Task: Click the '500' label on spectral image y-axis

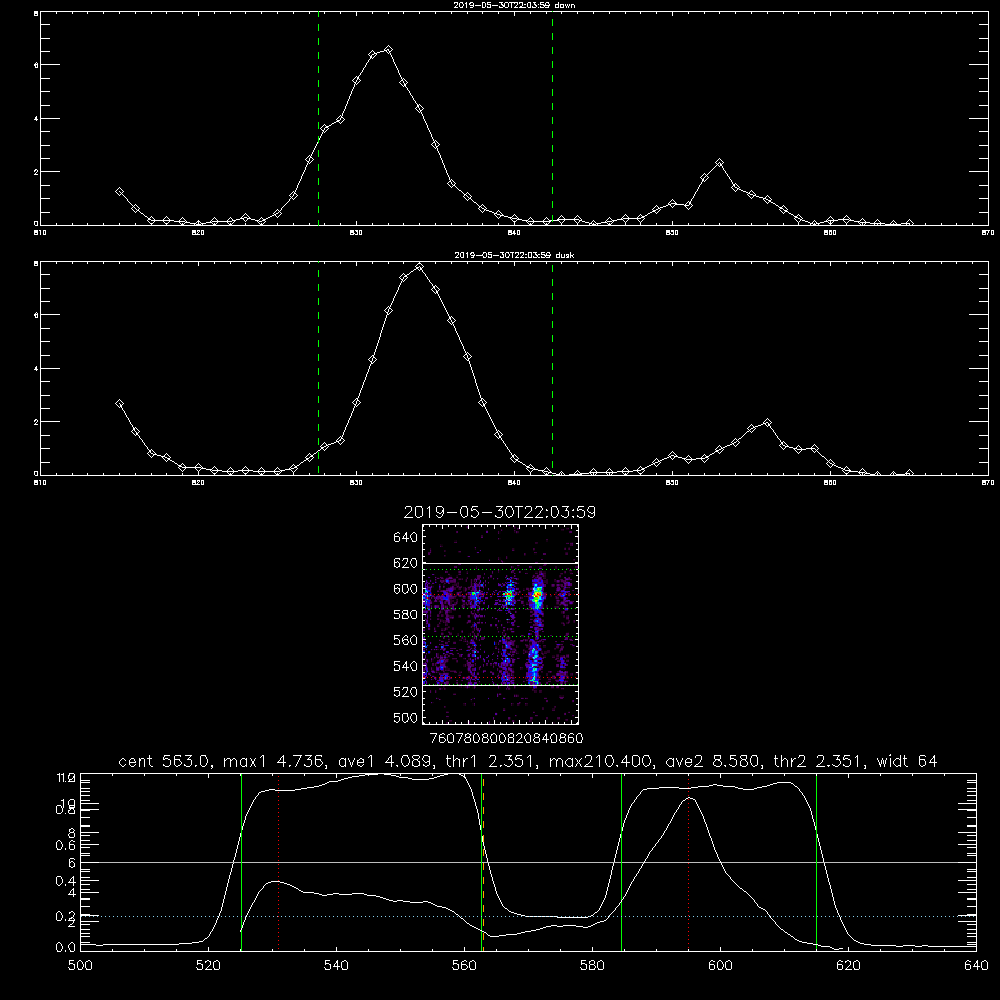Action: (x=406, y=717)
